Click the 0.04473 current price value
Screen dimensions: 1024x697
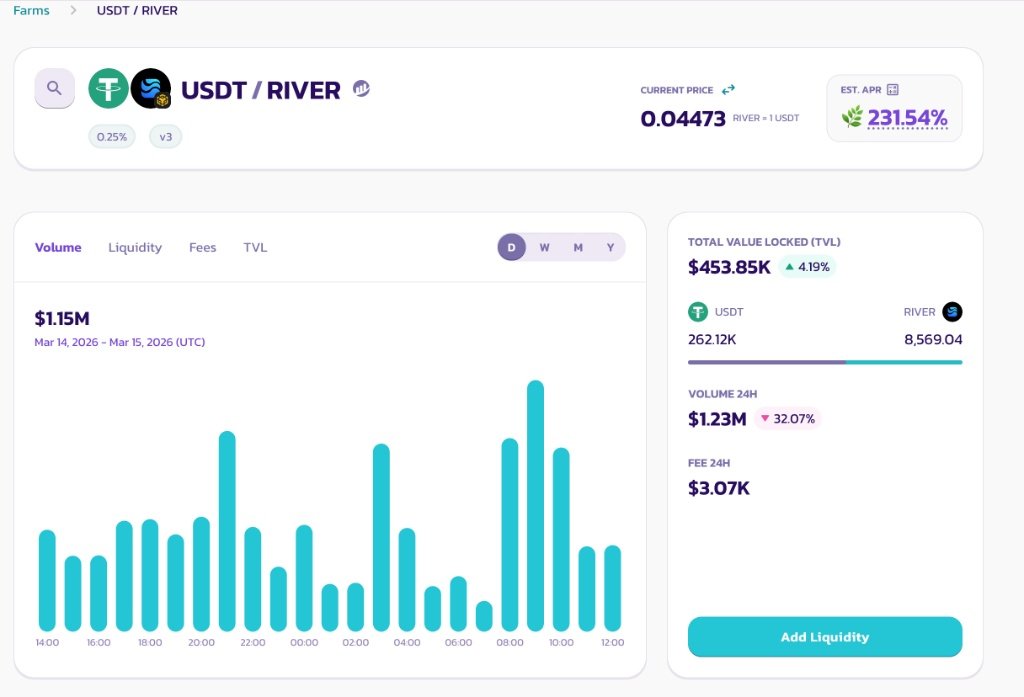click(683, 119)
